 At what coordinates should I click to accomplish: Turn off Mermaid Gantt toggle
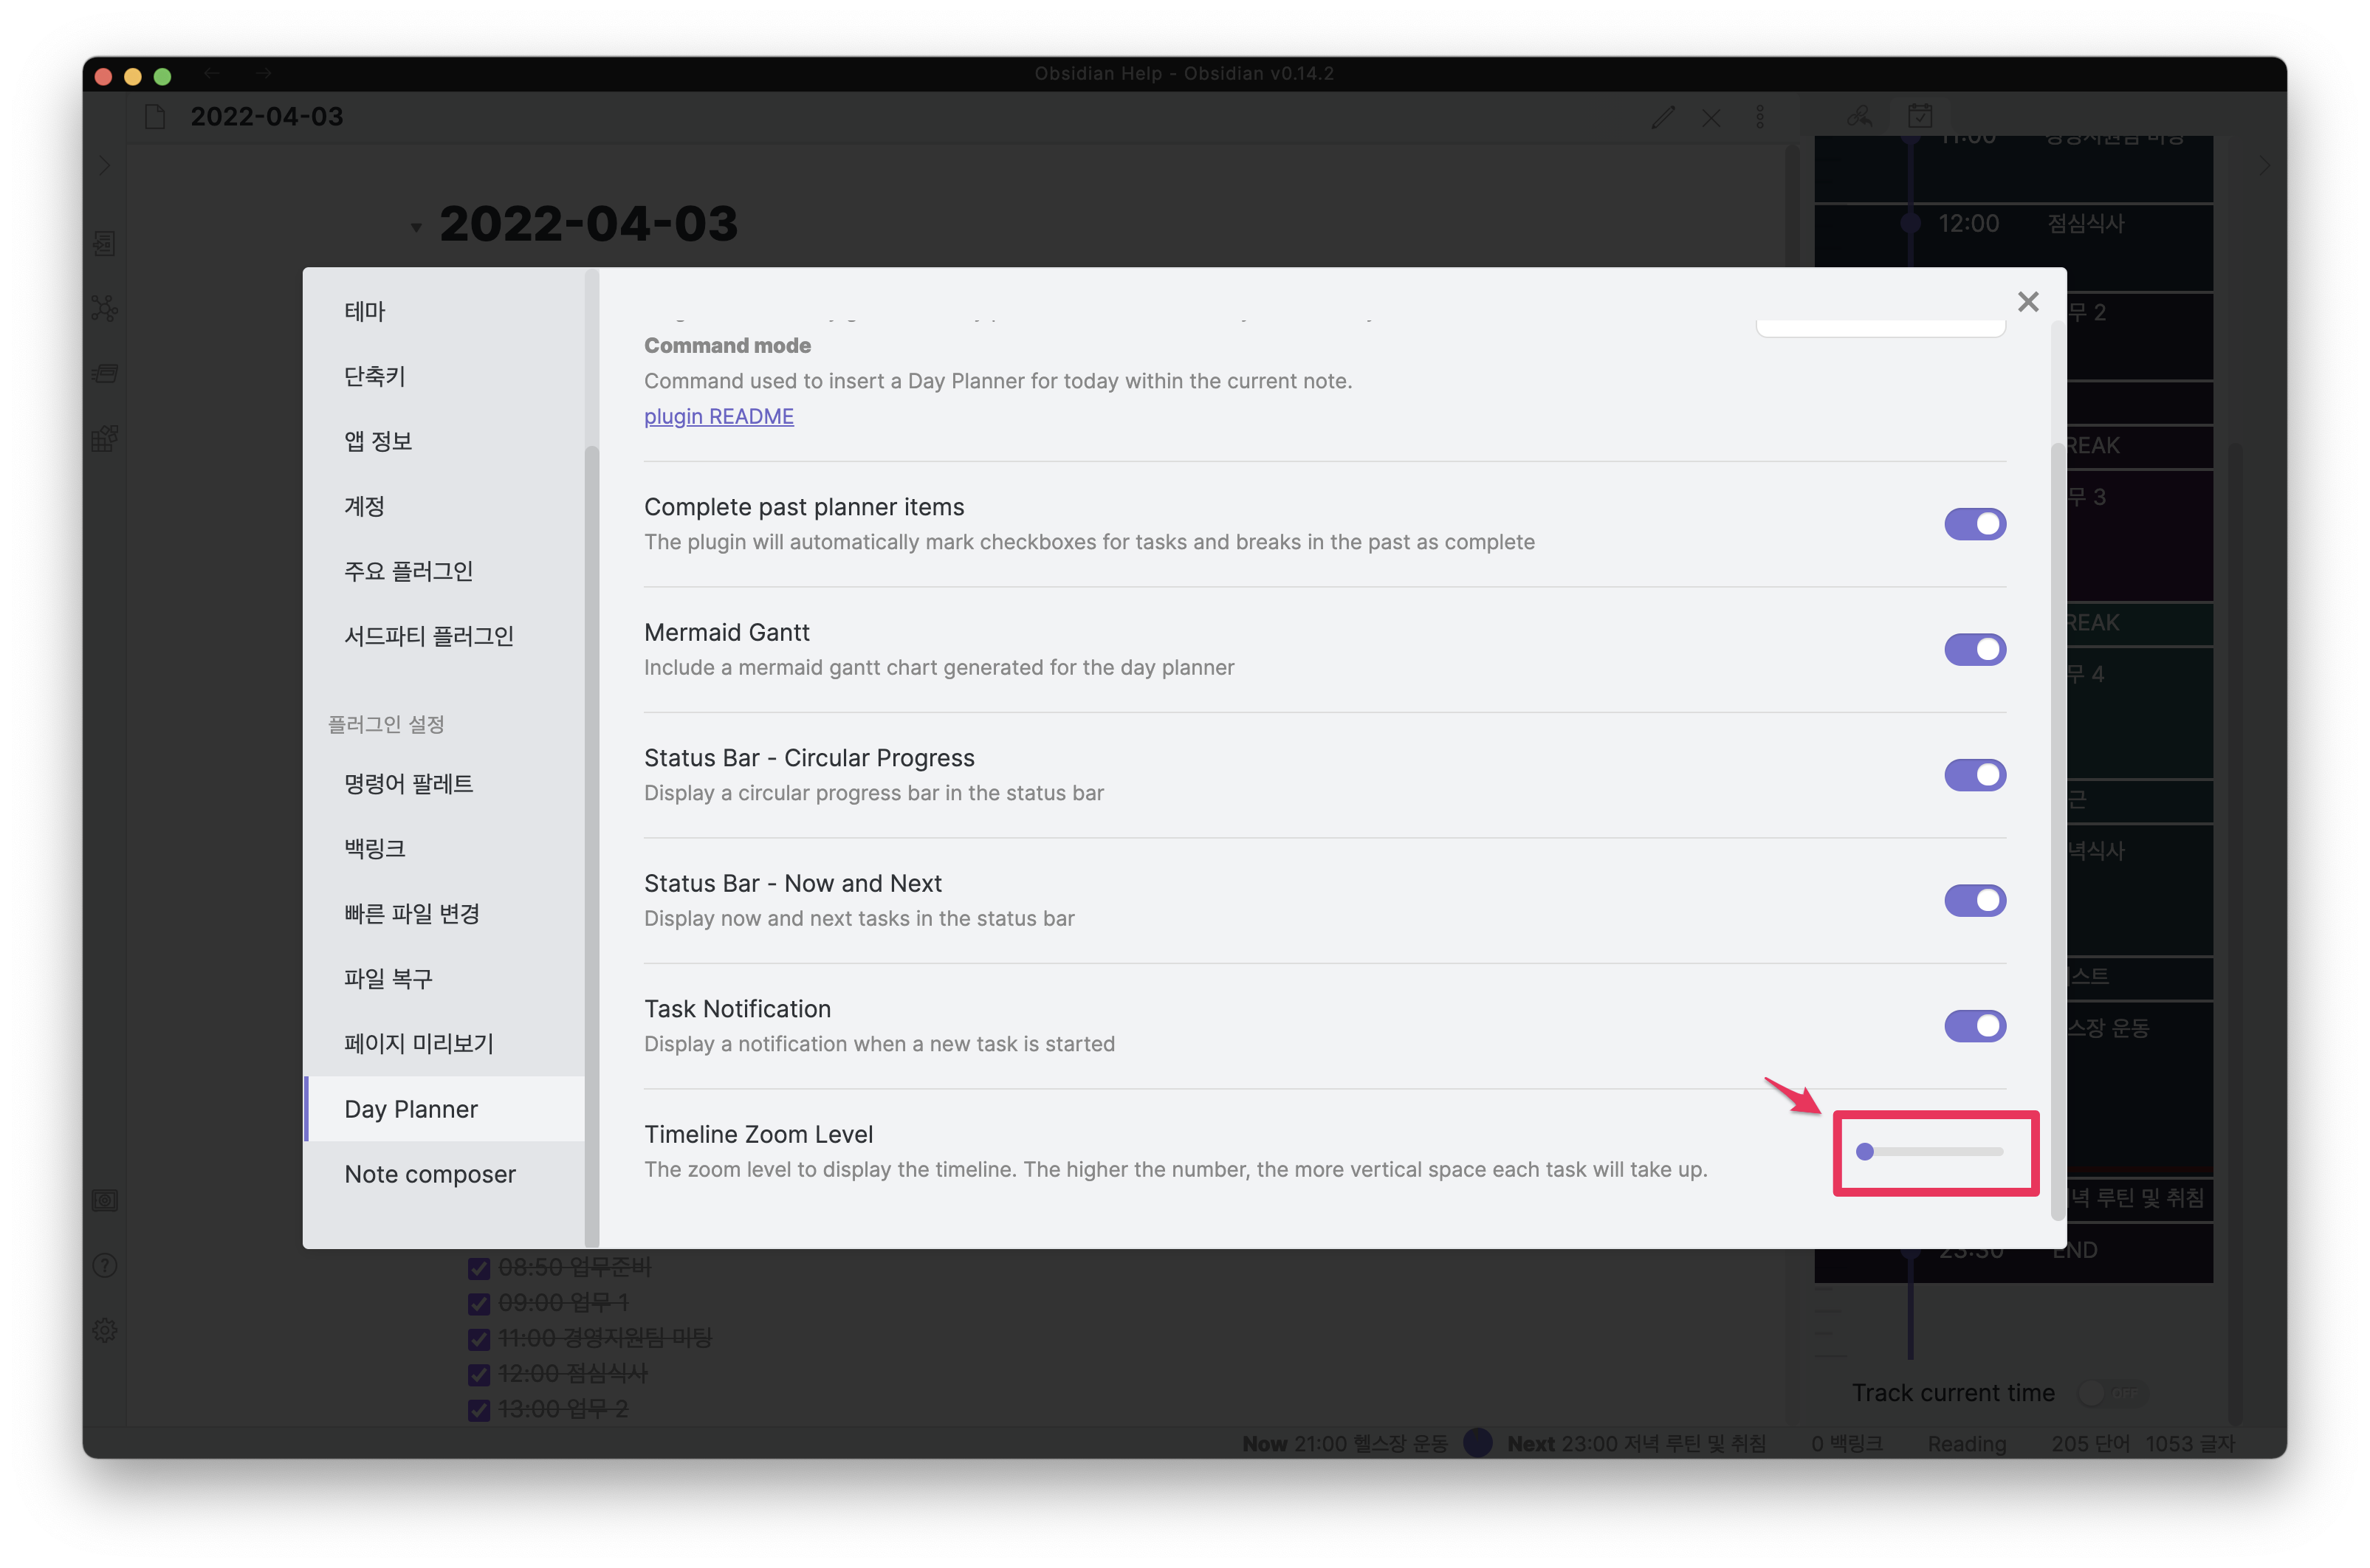click(x=1974, y=649)
